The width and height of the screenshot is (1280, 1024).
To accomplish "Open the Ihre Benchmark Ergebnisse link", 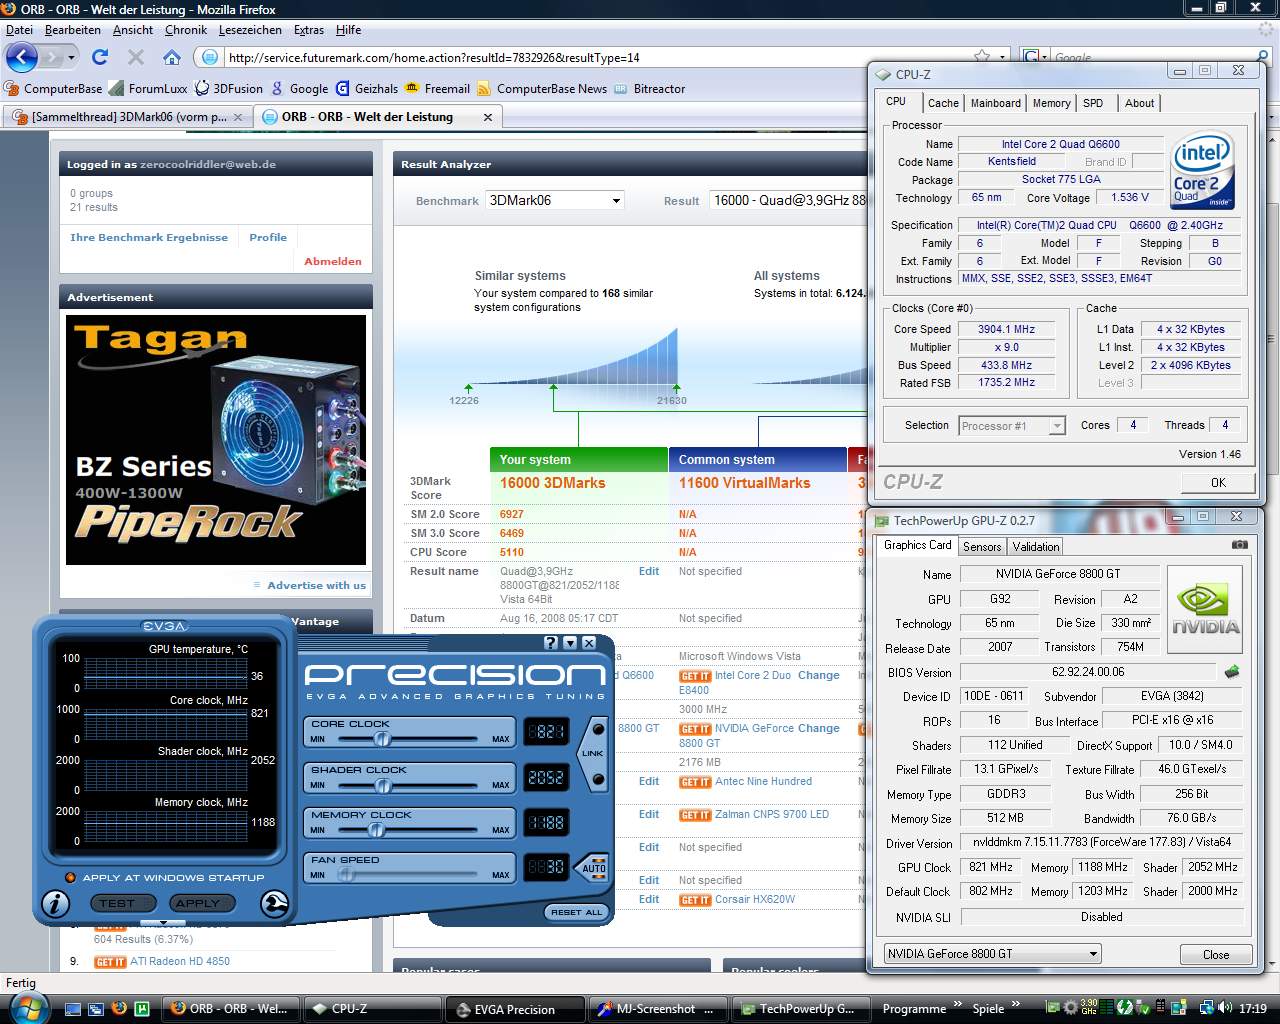I will pos(149,237).
